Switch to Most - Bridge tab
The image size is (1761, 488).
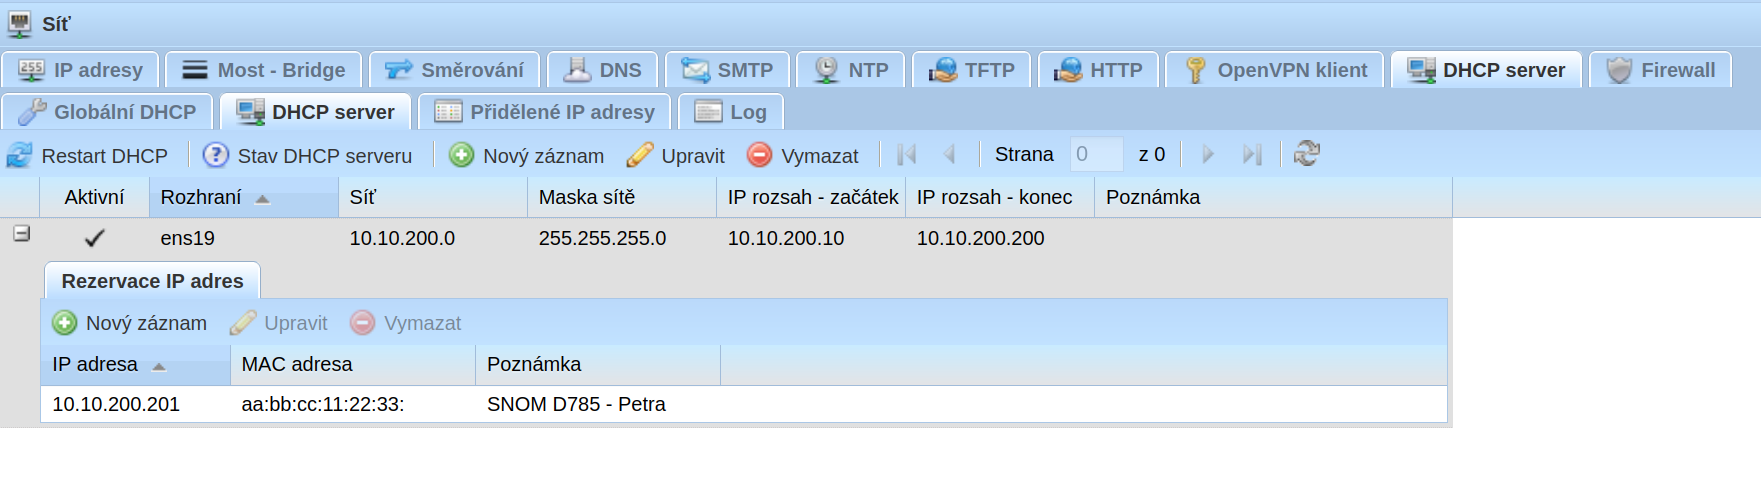click(264, 70)
